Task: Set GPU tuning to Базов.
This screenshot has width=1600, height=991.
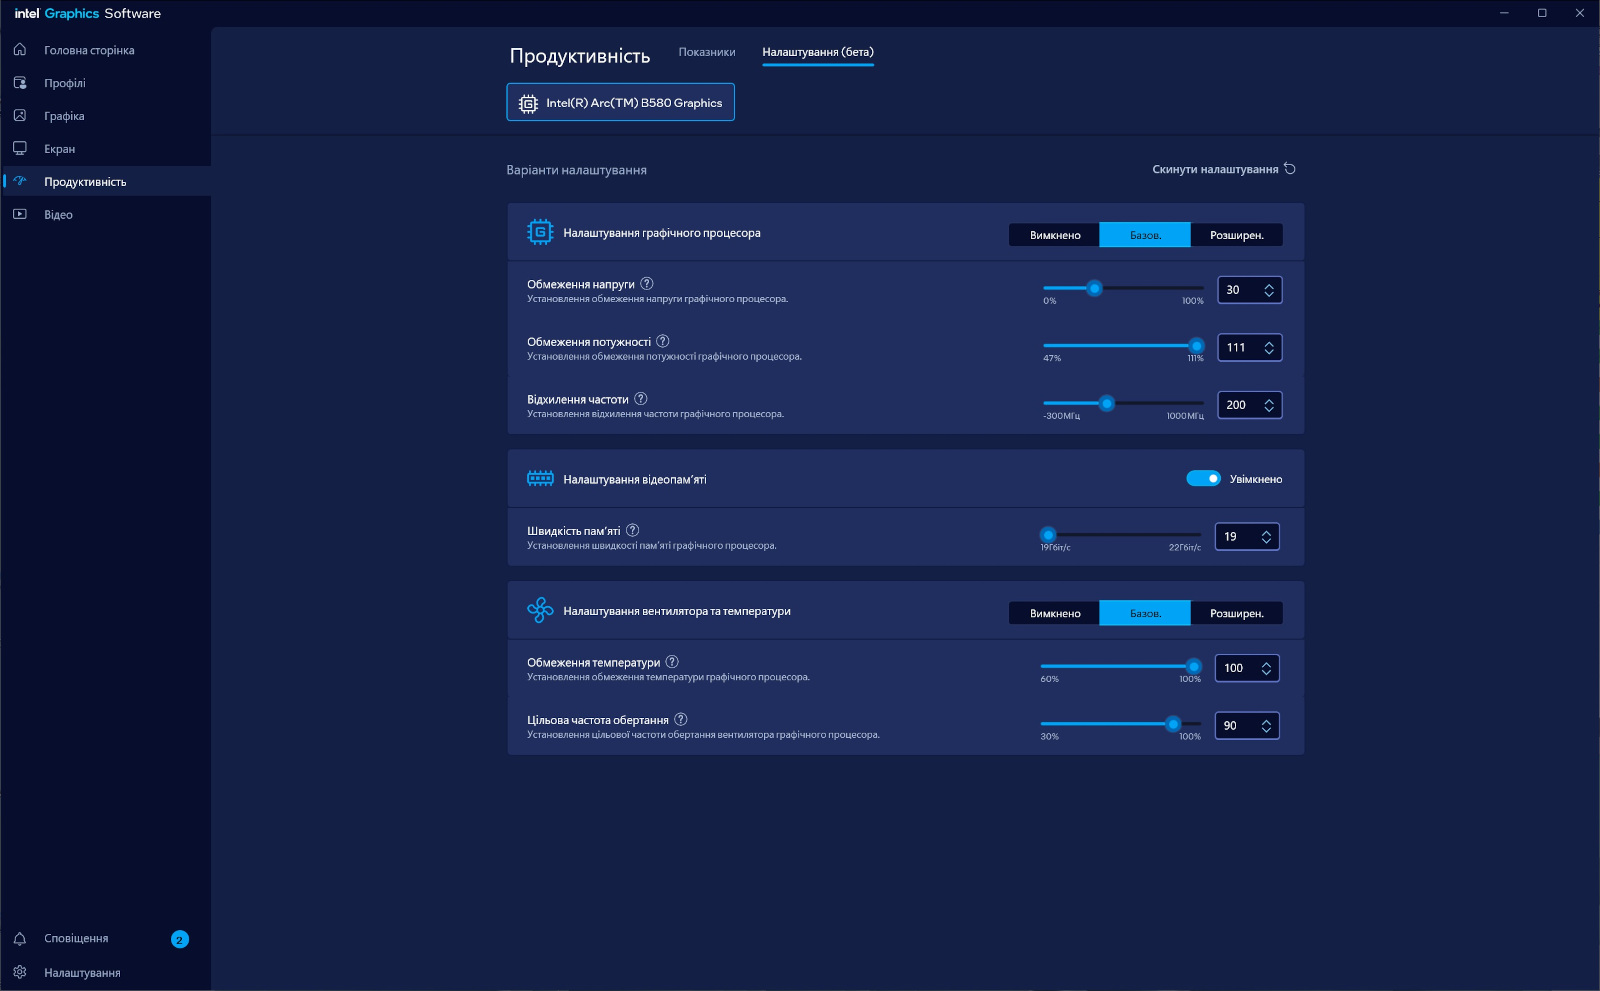Action: click(x=1145, y=235)
